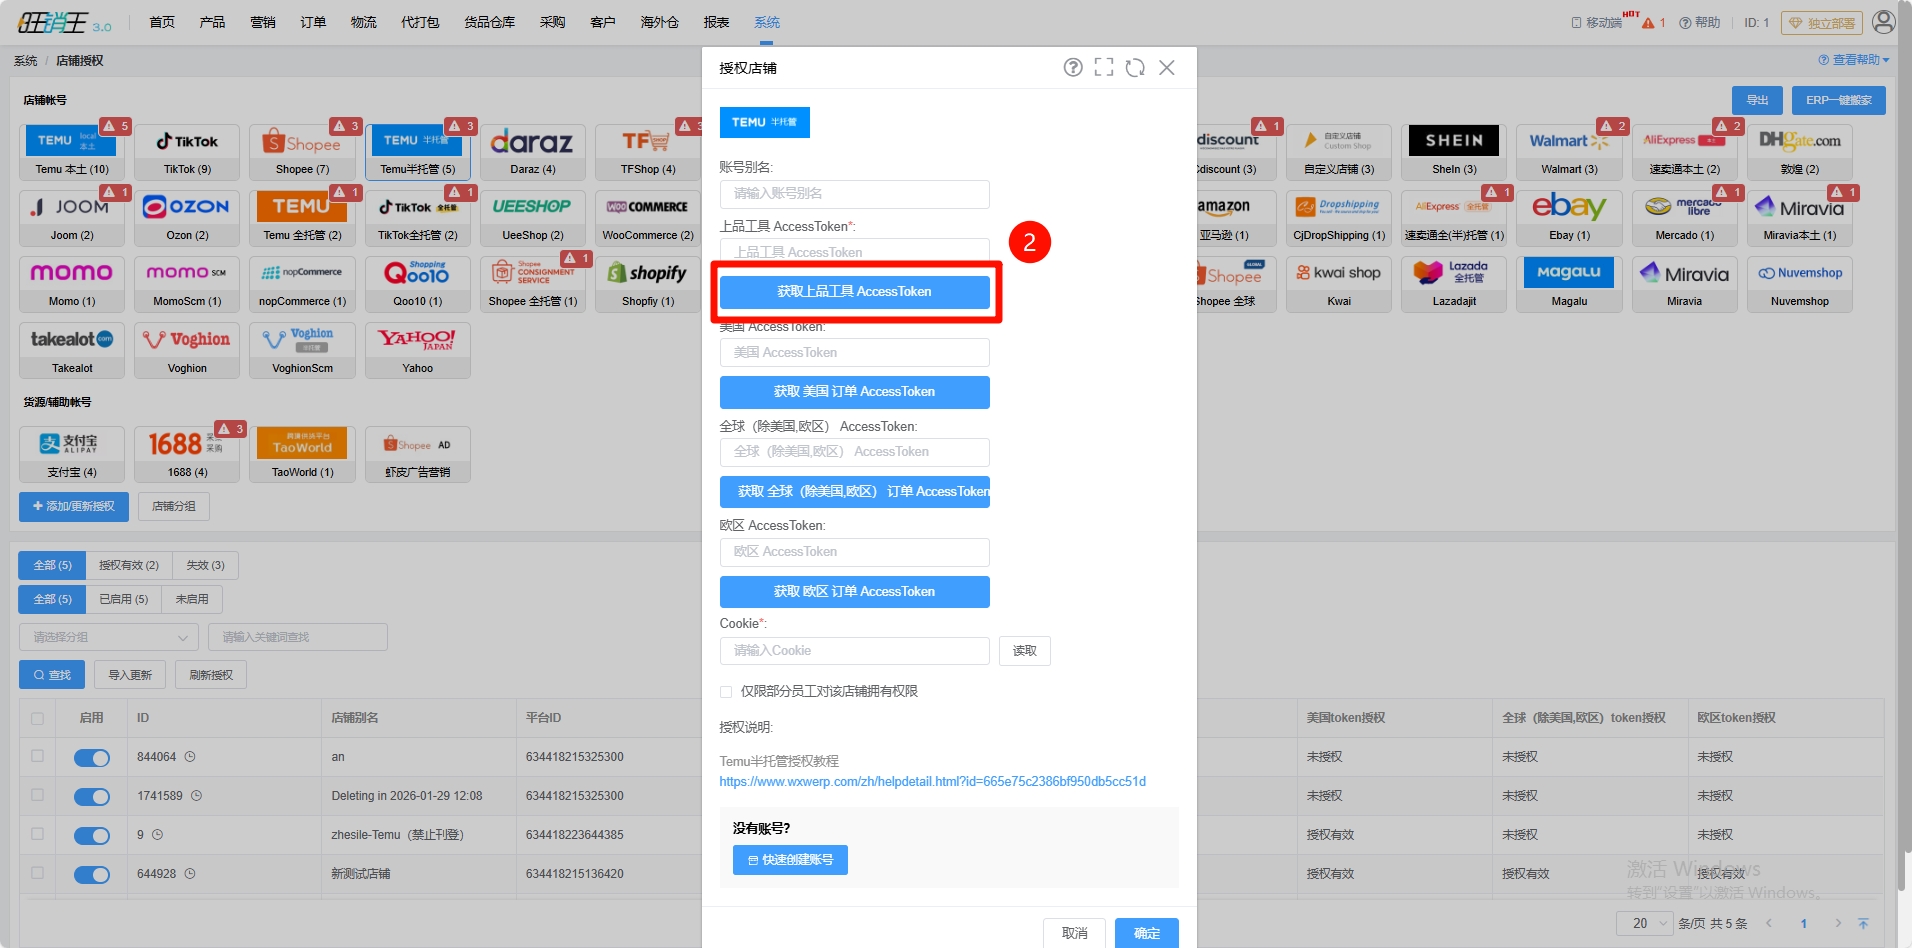Check the limit staff permissions checkbox
The width and height of the screenshot is (1912, 948).
(x=726, y=692)
